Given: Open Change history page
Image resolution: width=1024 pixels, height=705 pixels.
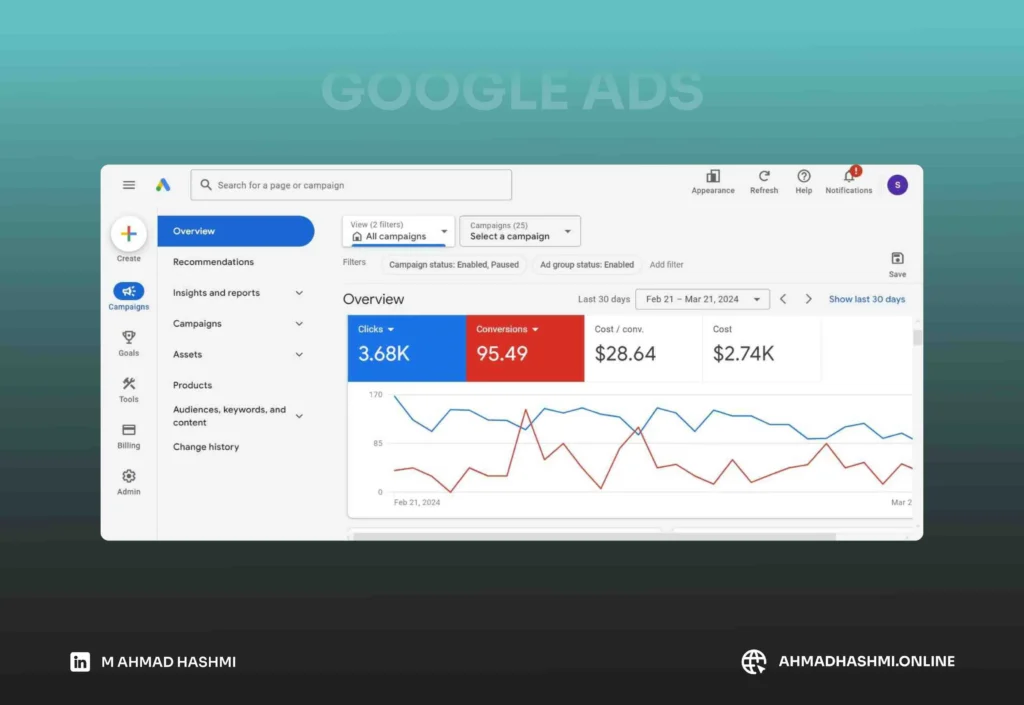Looking at the screenshot, I should 206,447.
